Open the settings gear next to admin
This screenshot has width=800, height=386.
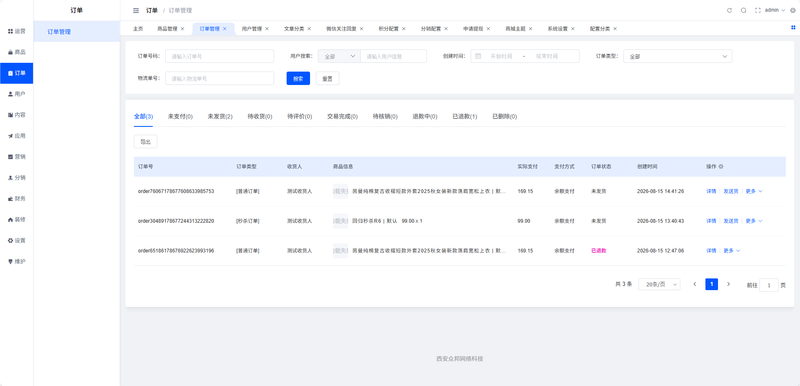pos(792,10)
